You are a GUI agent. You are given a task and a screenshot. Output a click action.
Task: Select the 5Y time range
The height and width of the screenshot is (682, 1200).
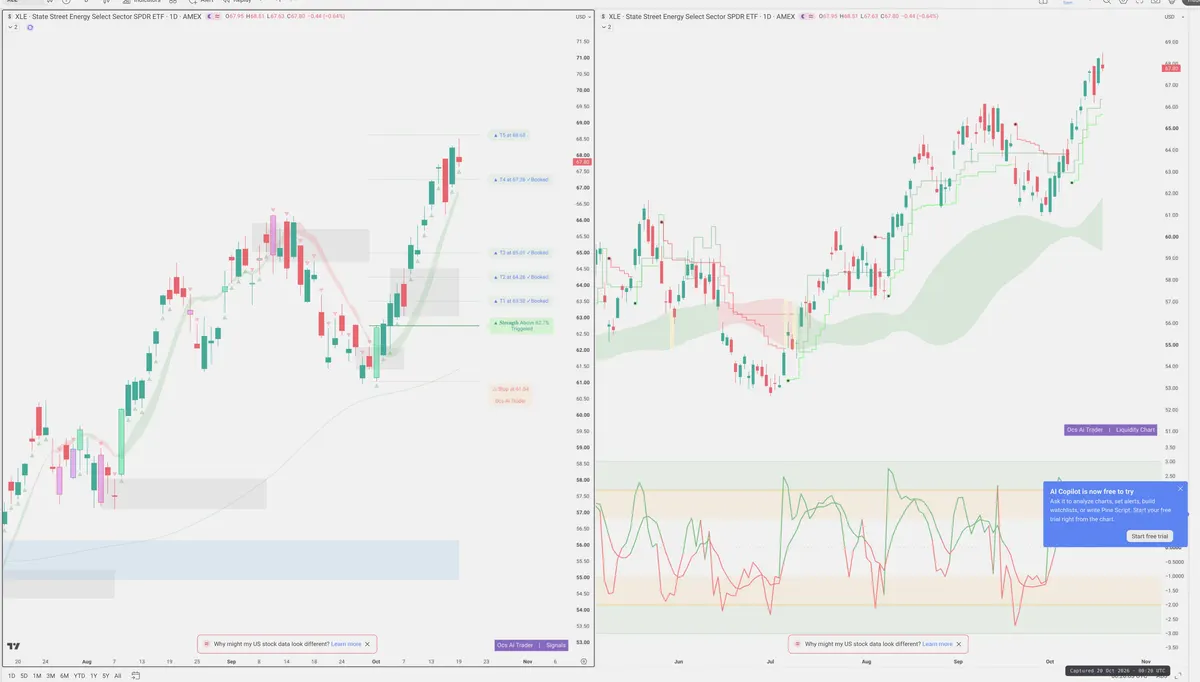pyautogui.click(x=106, y=676)
